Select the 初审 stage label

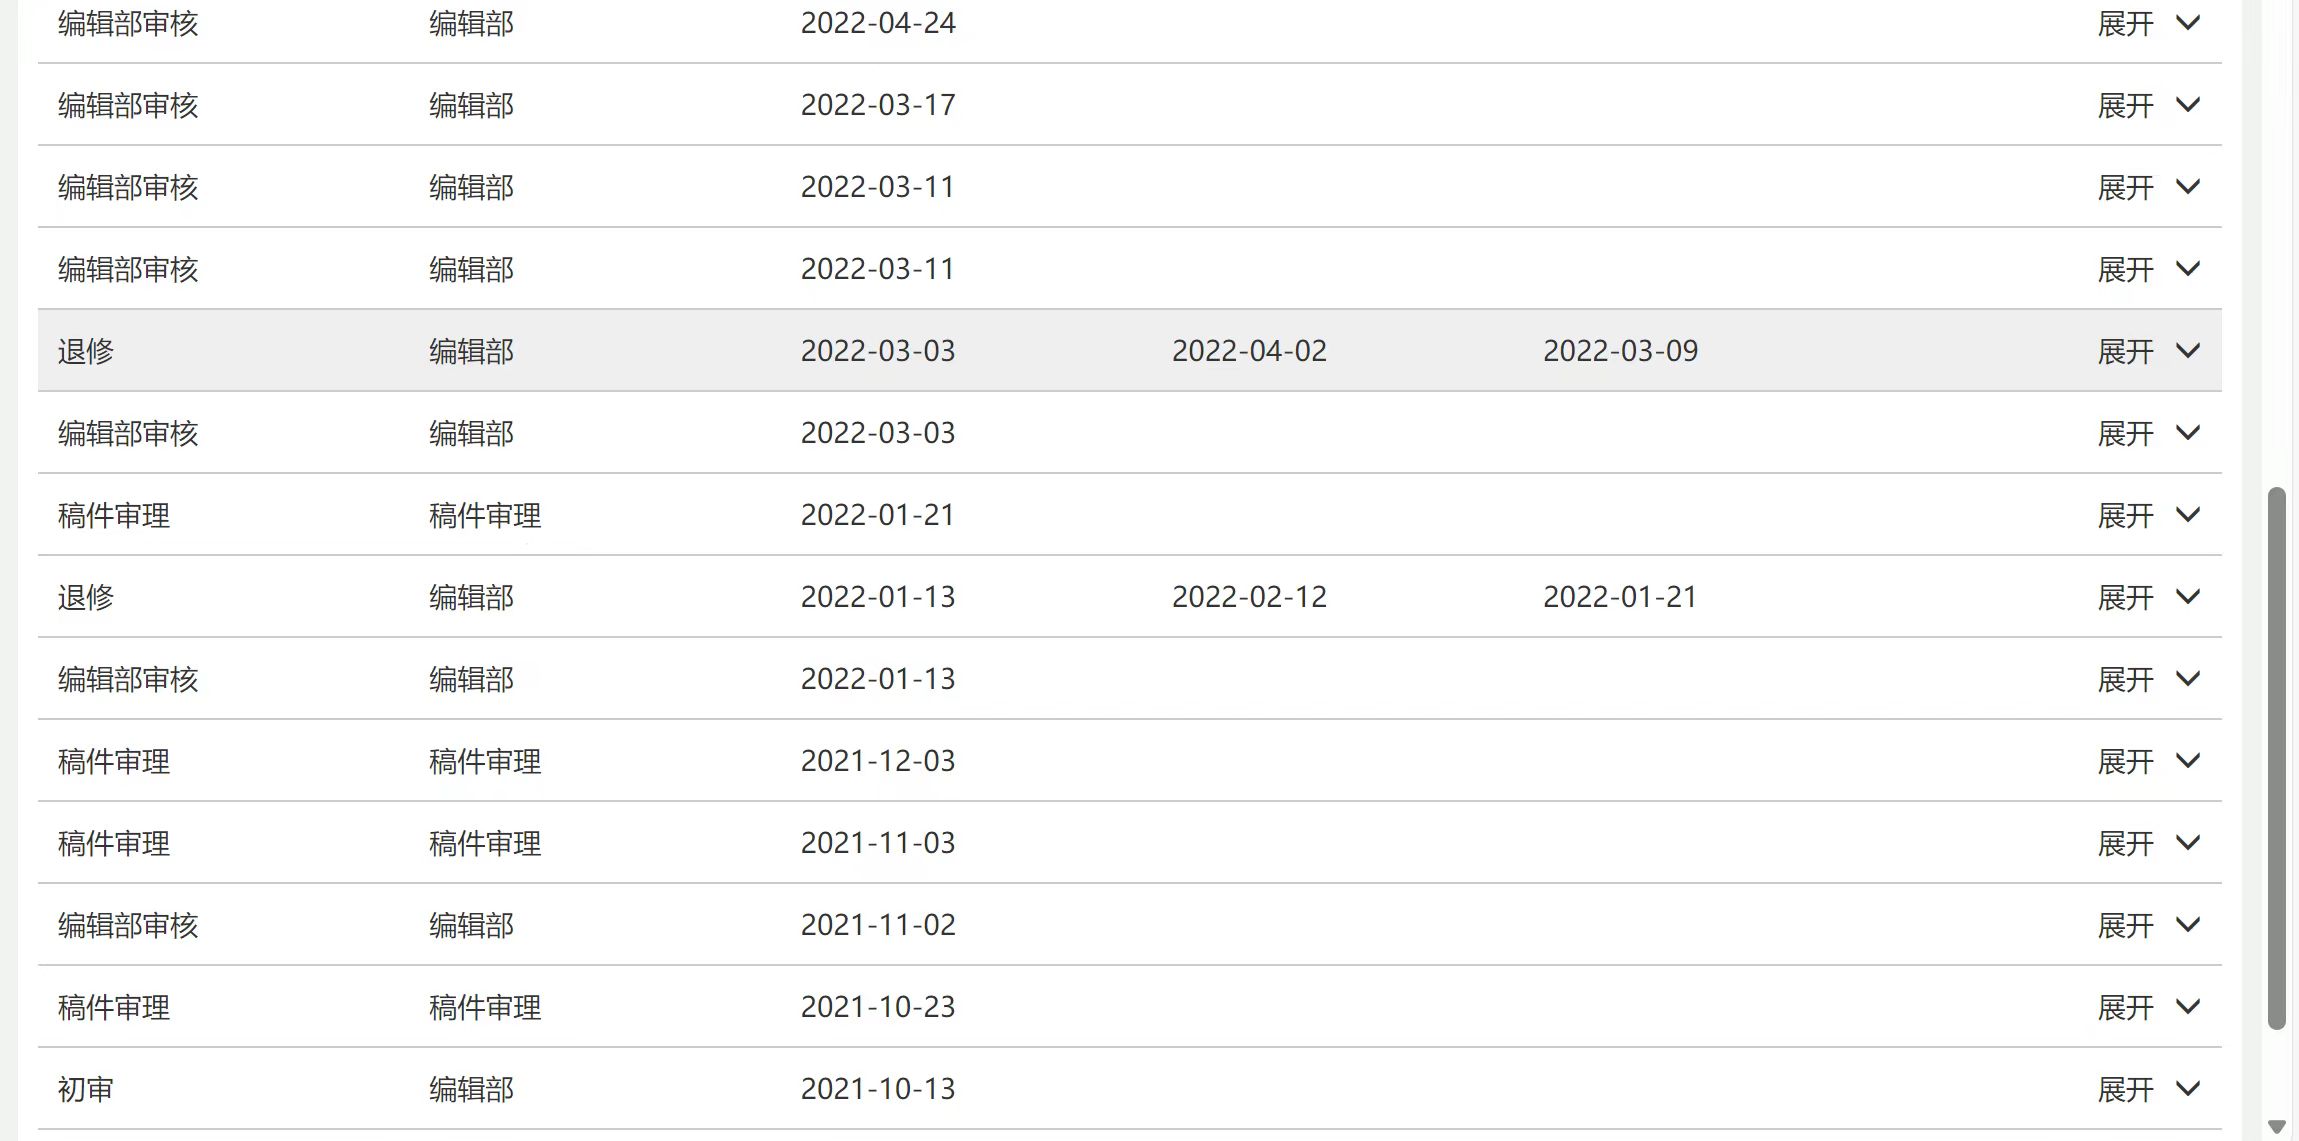[86, 1089]
